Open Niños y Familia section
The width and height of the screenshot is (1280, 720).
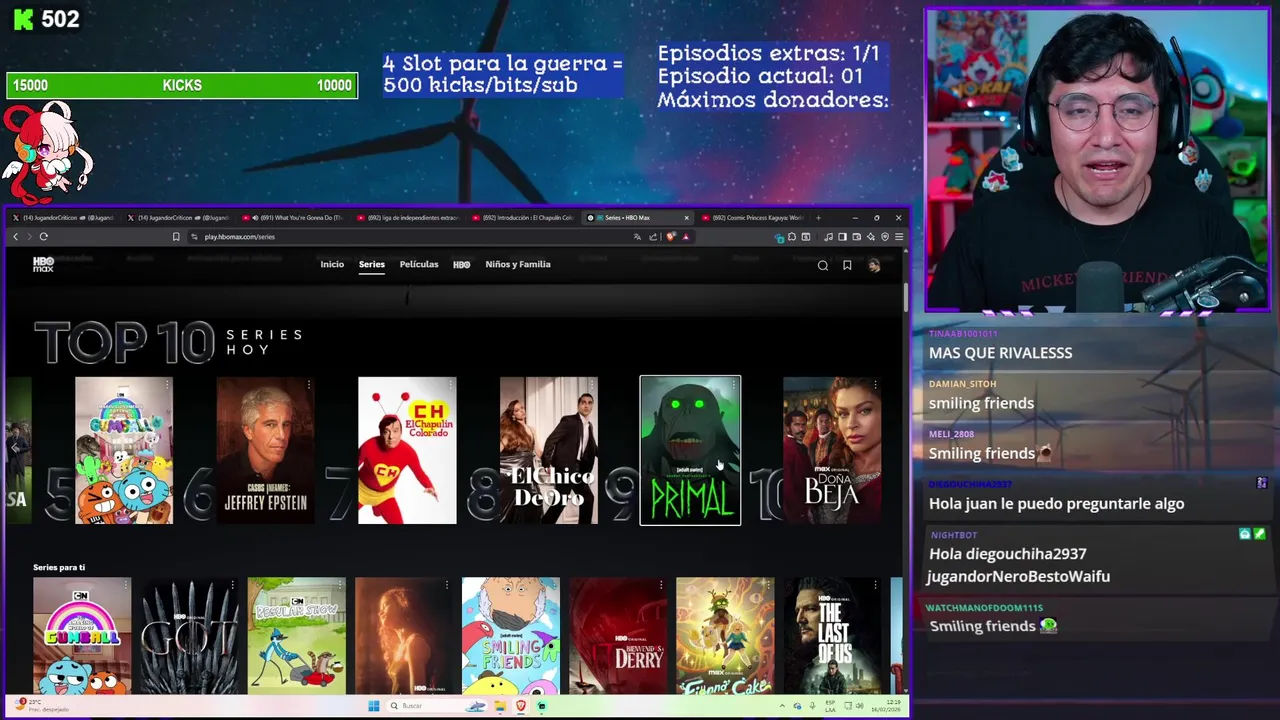tap(518, 264)
